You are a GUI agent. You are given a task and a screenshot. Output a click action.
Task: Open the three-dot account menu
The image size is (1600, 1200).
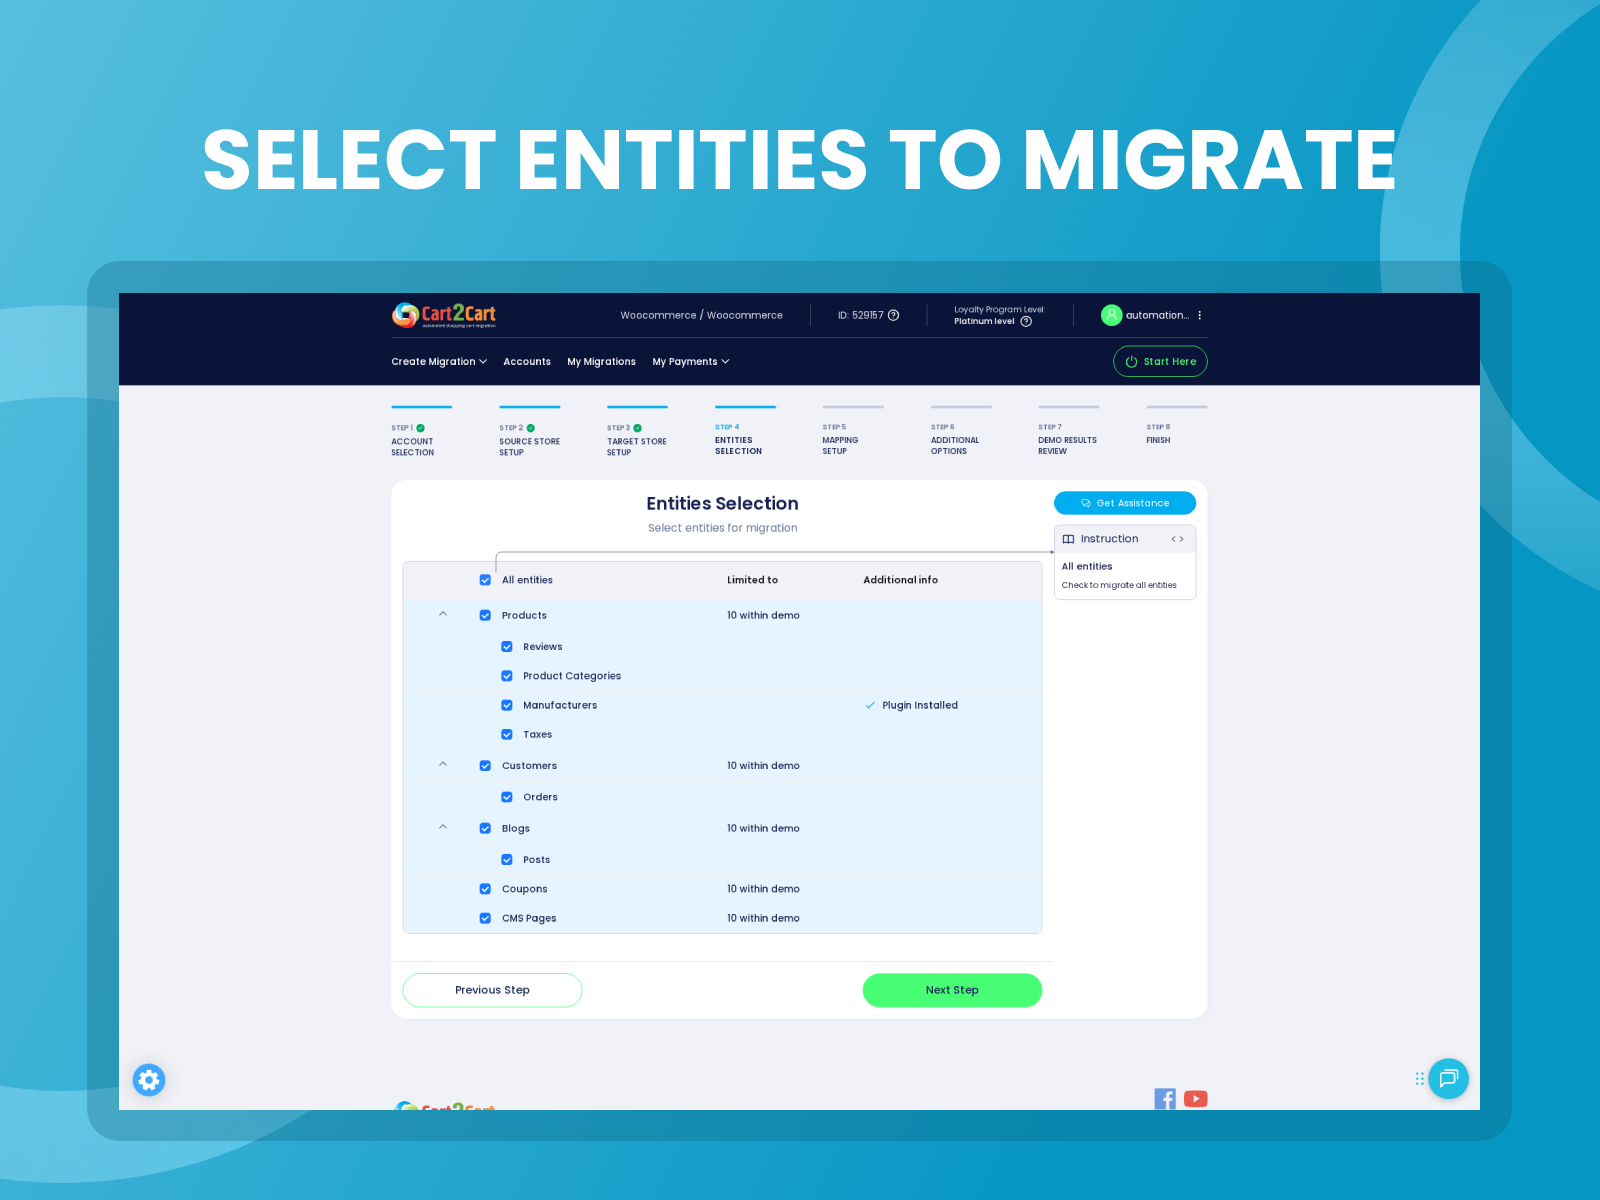click(1200, 315)
